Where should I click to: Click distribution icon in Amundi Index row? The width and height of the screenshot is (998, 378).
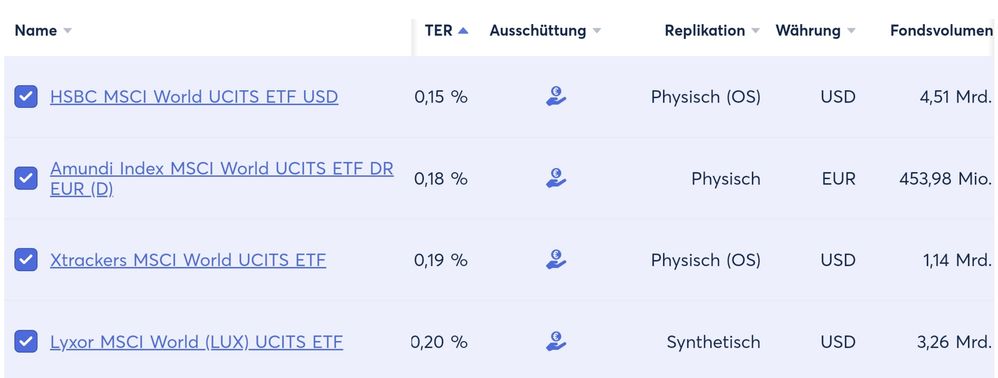[556, 178]
